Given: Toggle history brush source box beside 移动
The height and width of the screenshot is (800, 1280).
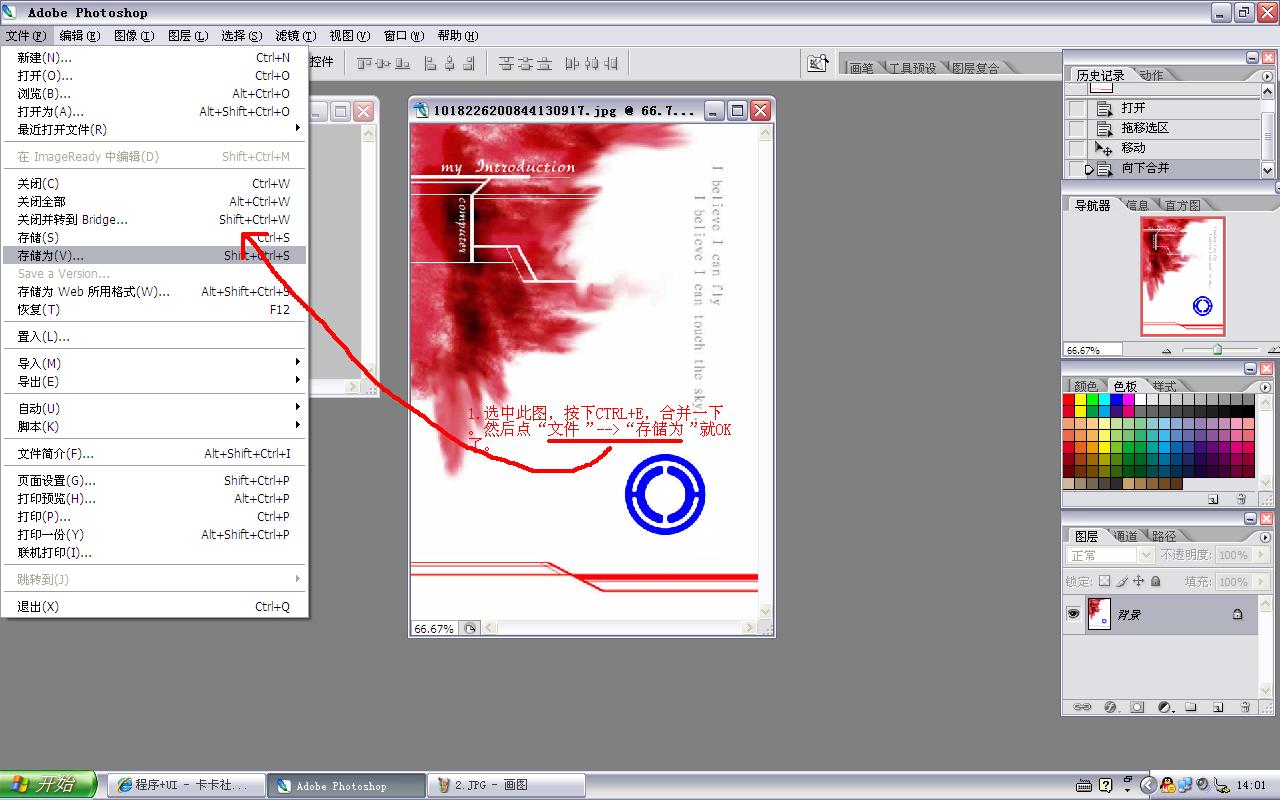Looking at the screenshot, I should [x=1076, y=148].
